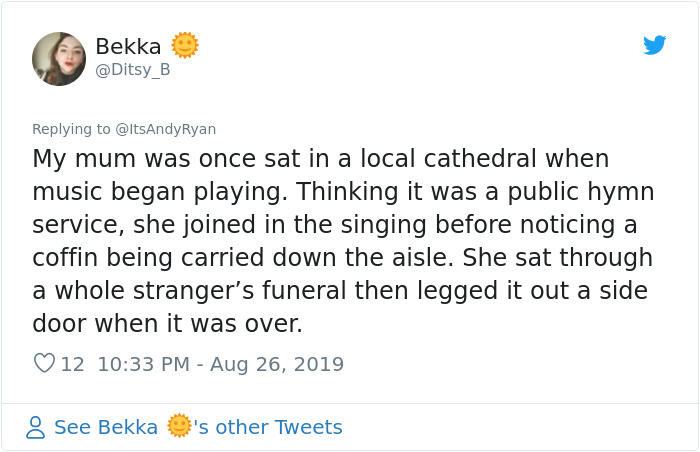The height and width of the screenshot is (452, 700).
Task: Click the sun emoji in the footer link
Action: coord(179,427)
